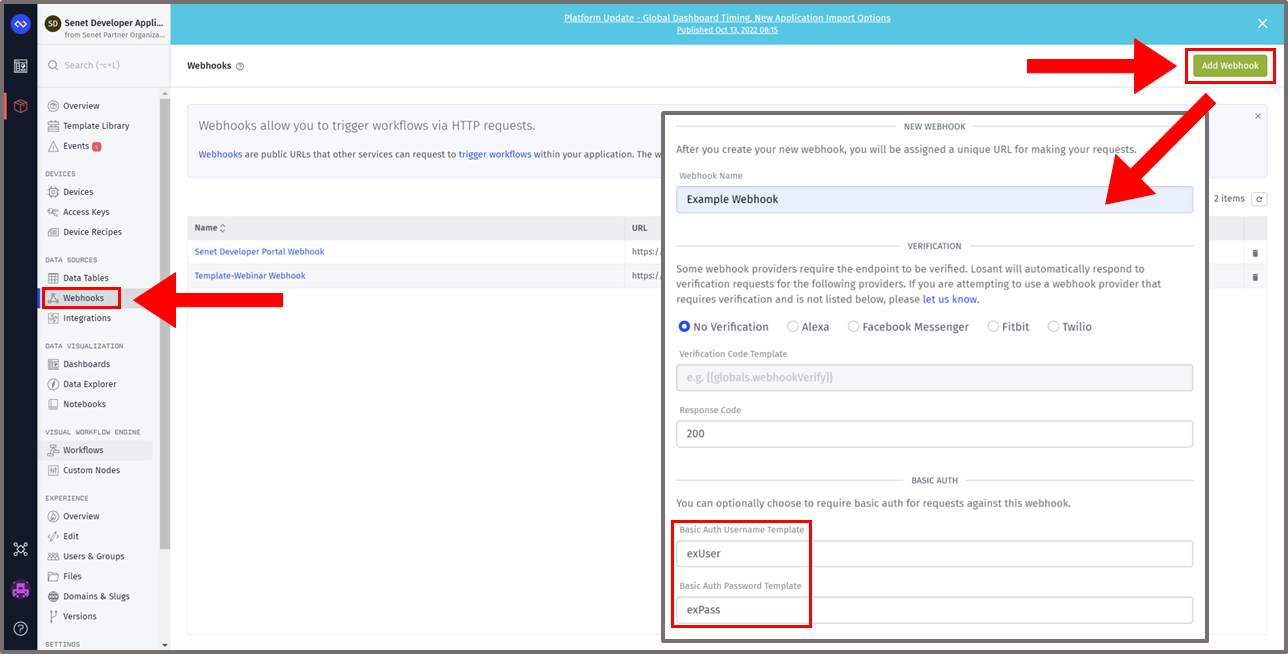The image size is (1288, 654).
Task: Click the Webhook Name field
Action: tap(934, 199)
